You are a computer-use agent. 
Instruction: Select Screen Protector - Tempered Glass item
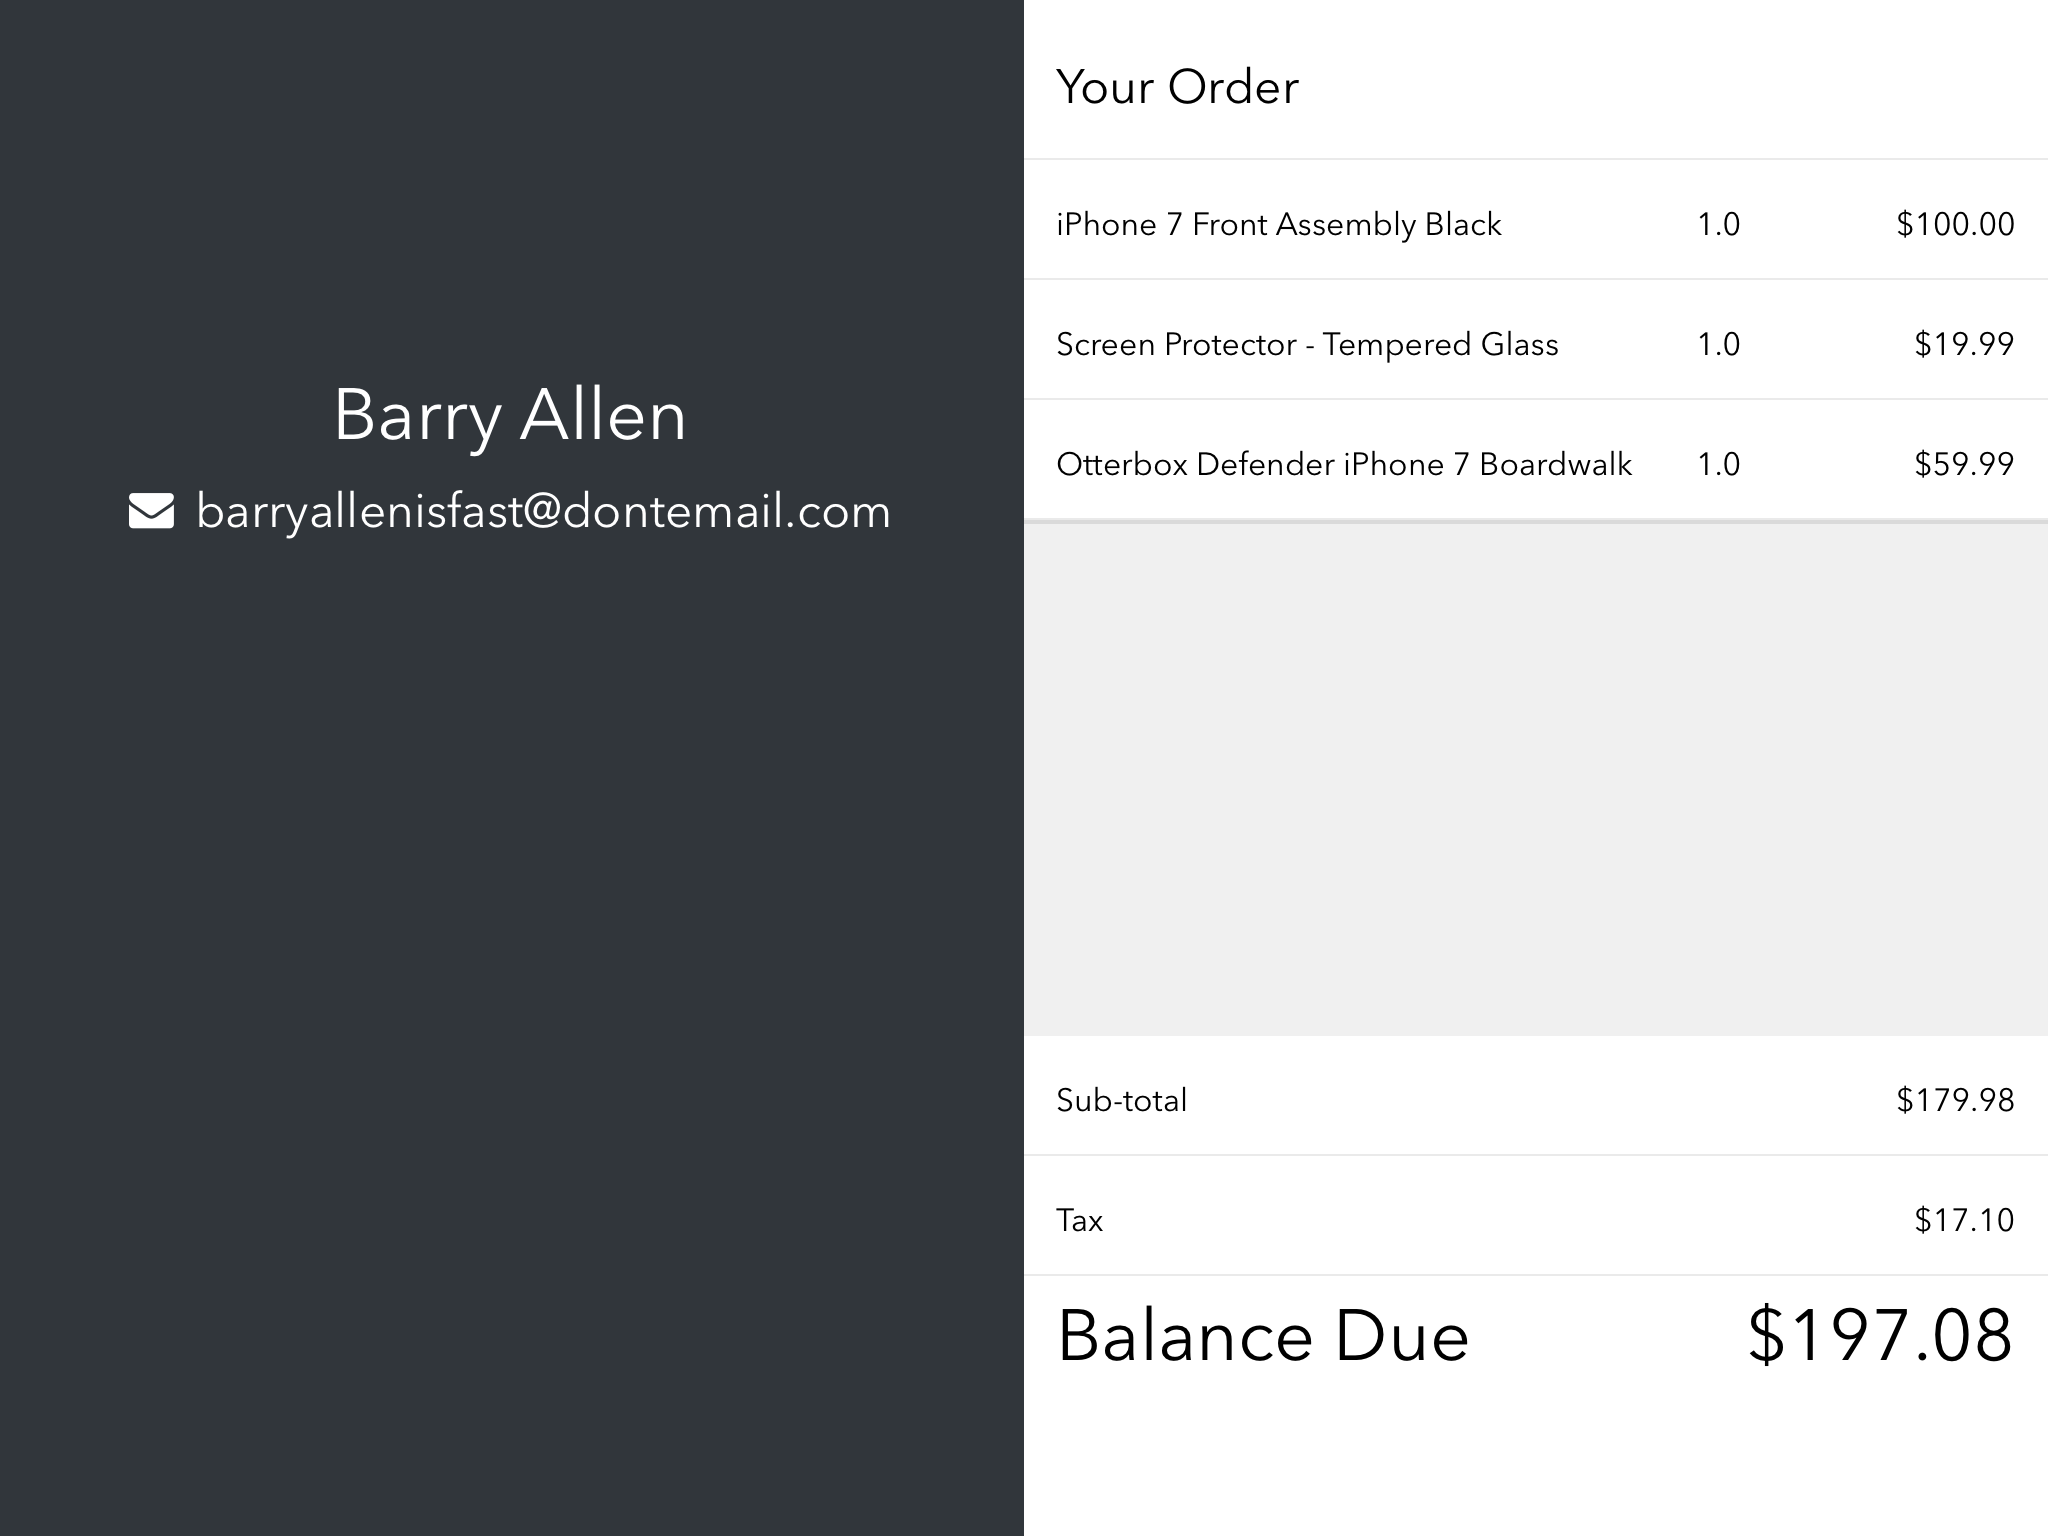click(1307, 344)
